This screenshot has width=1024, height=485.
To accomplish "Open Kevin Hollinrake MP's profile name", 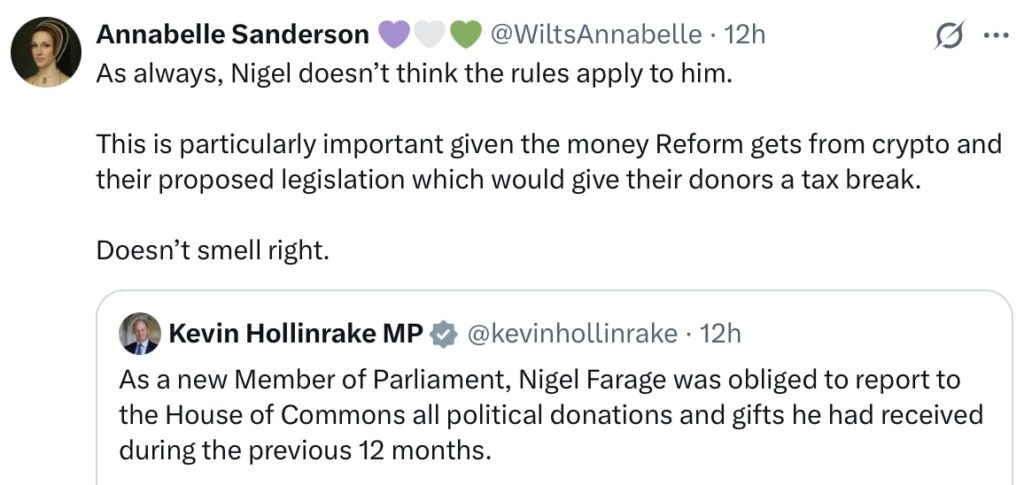I will tap(297, 334).
